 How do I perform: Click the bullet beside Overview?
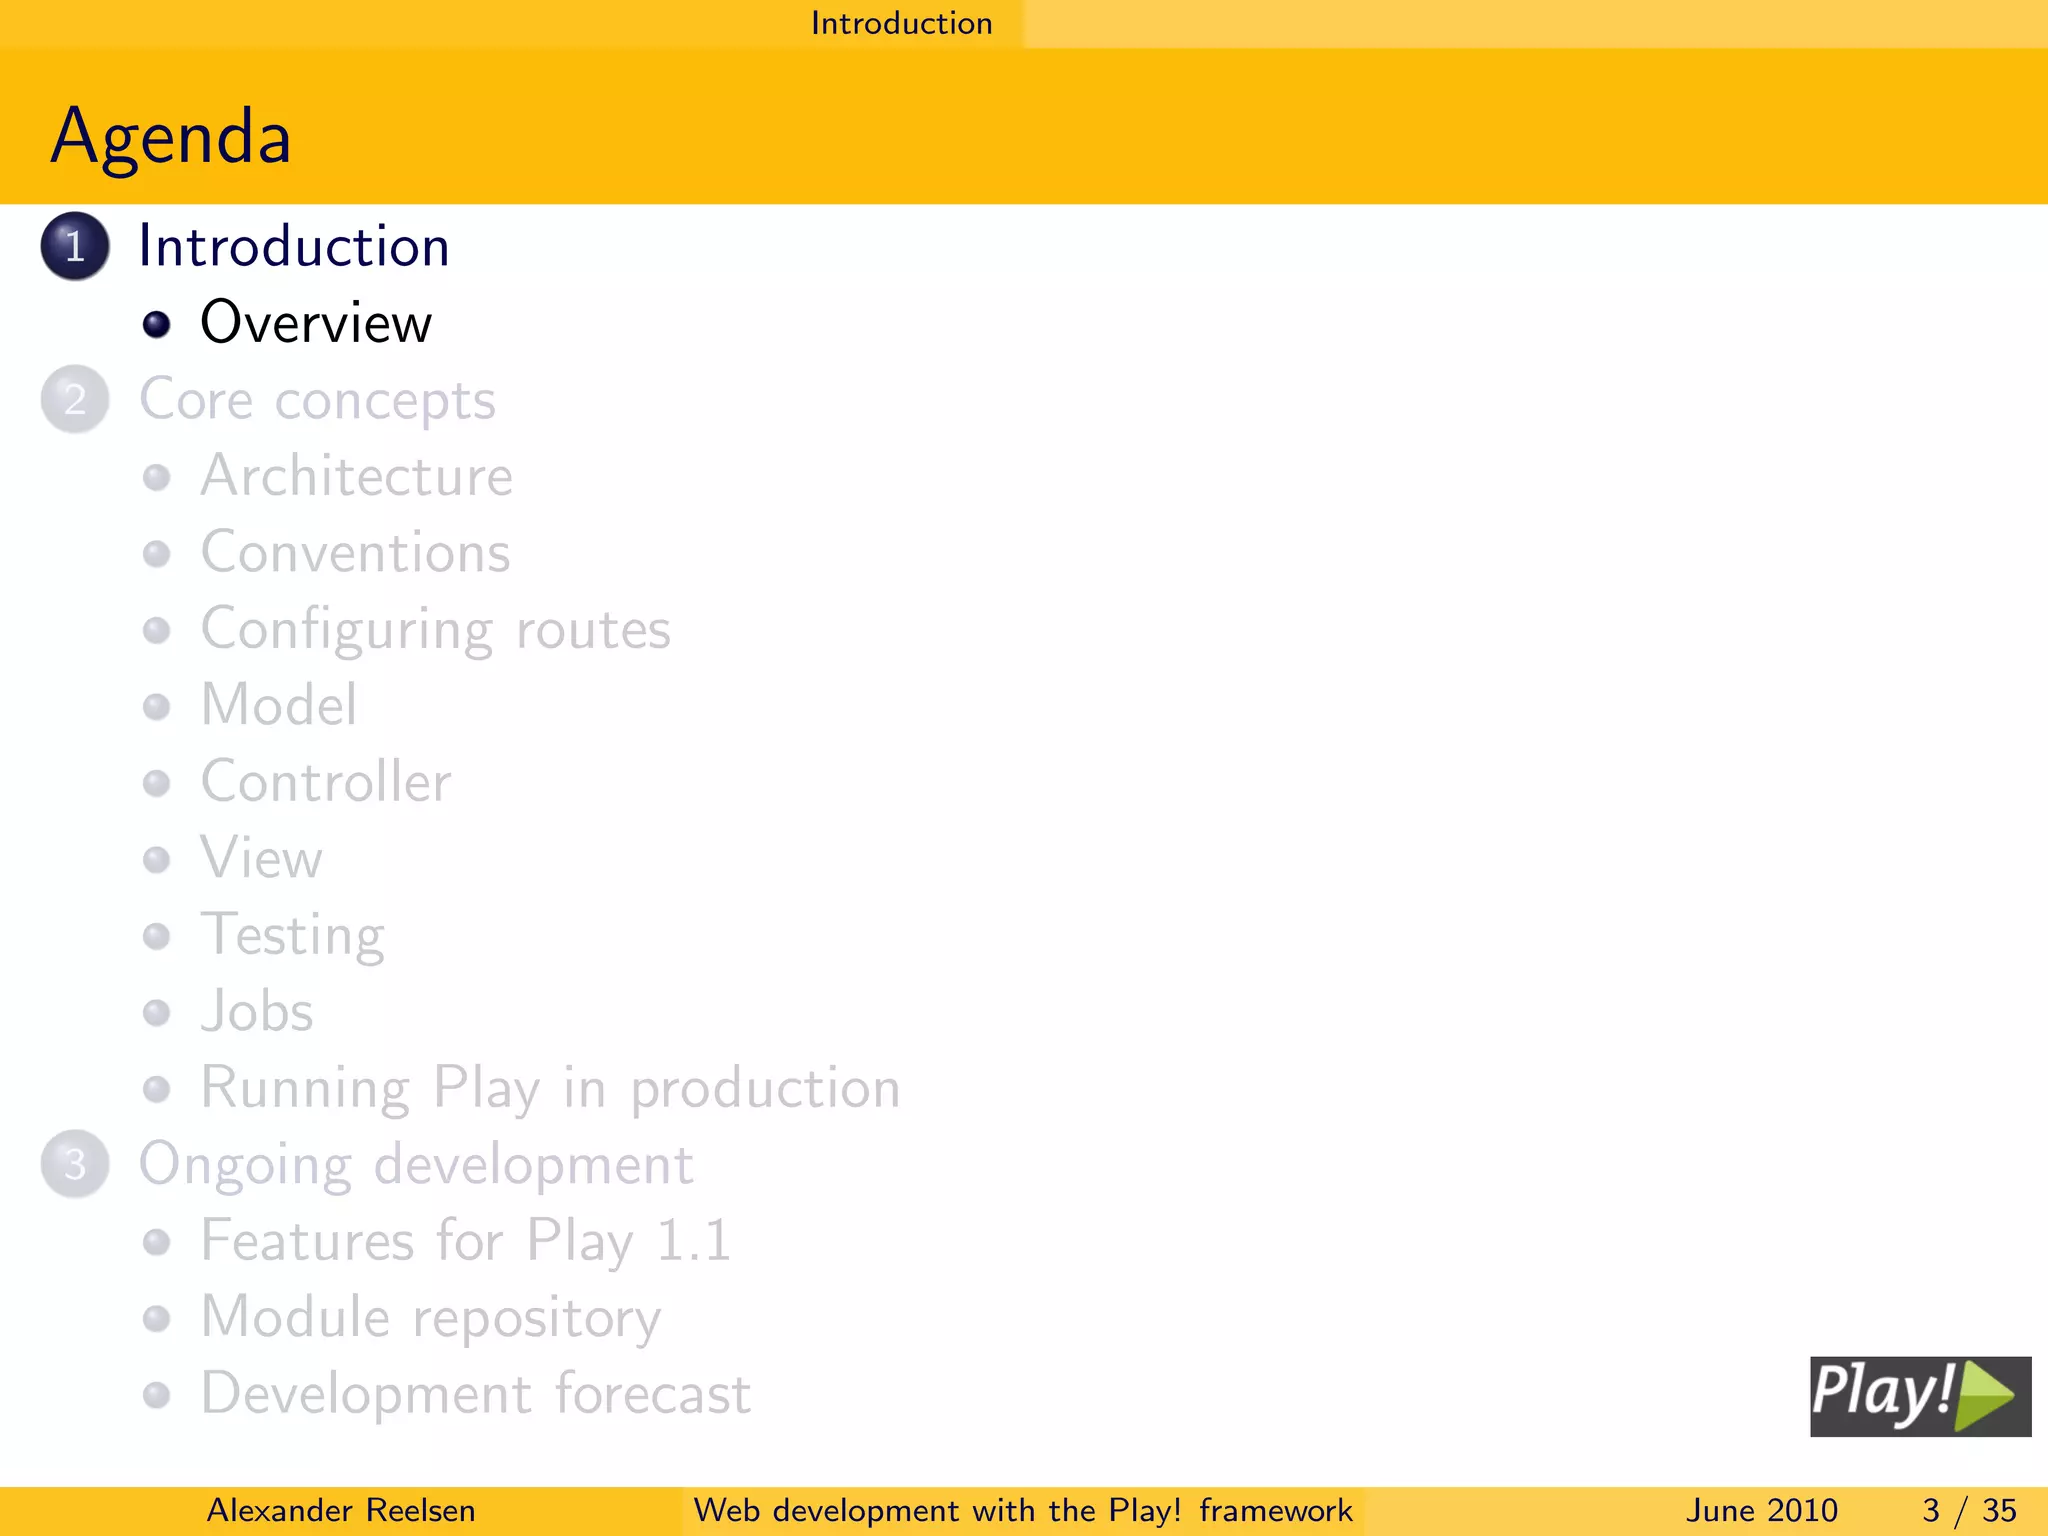point(156,324)
